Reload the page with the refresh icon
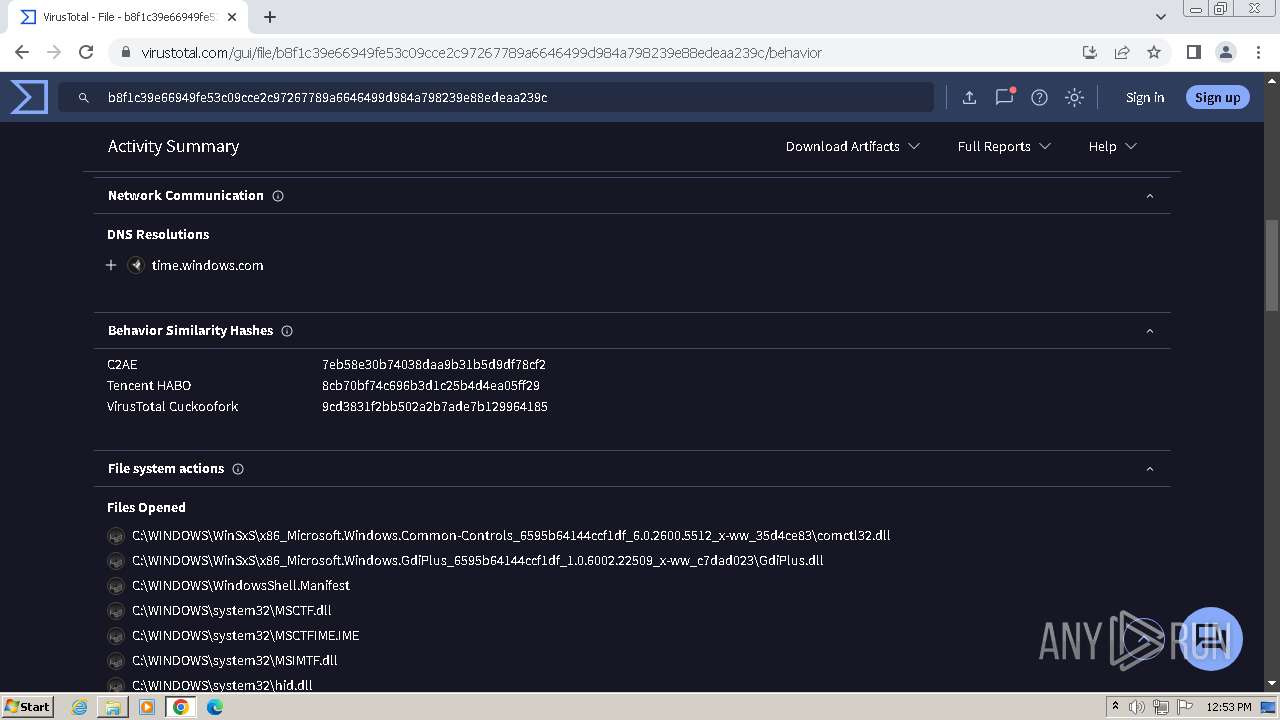 click(x=86, y=52)
